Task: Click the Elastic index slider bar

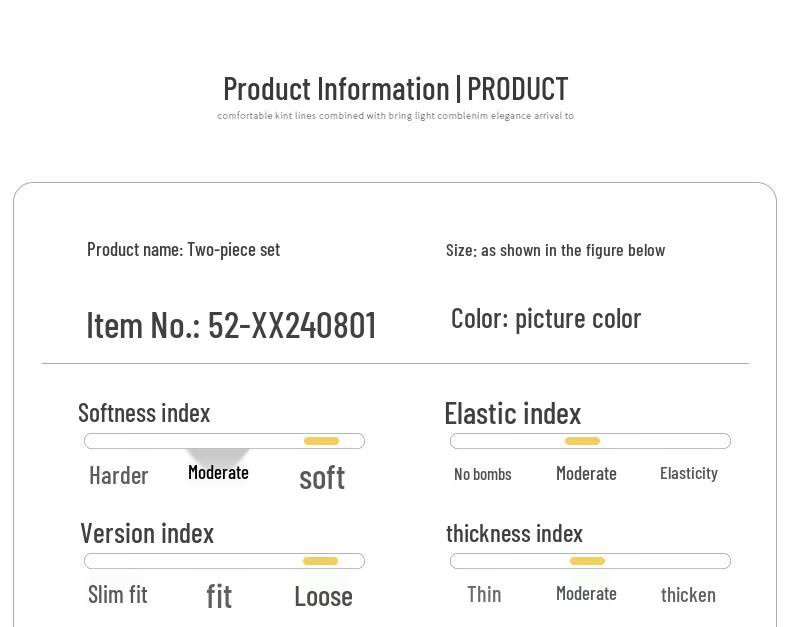Action: [590, 441]
